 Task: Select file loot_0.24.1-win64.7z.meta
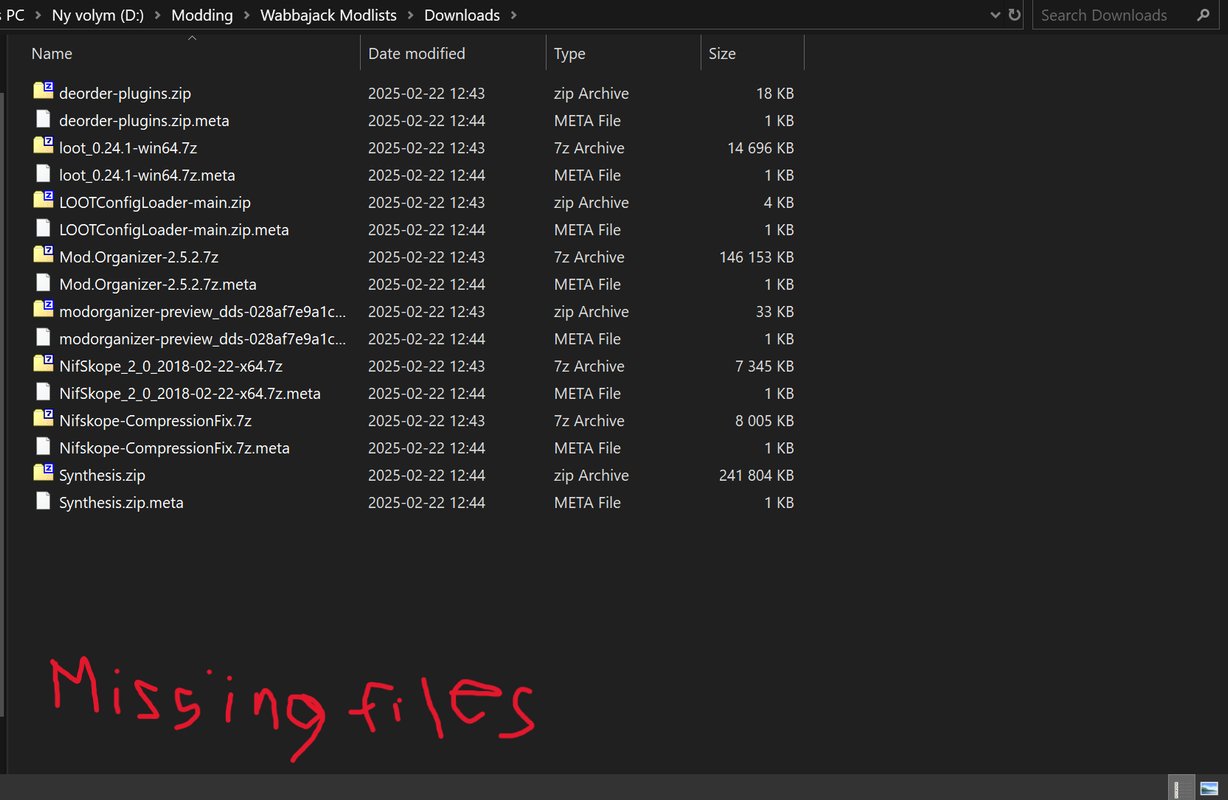[x=147, y=175]
